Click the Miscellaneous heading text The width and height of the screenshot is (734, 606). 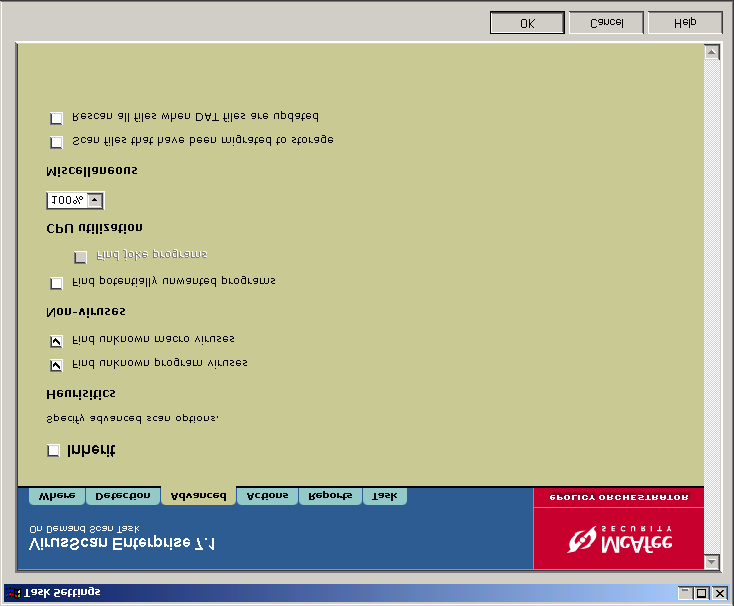click(92, 170)
